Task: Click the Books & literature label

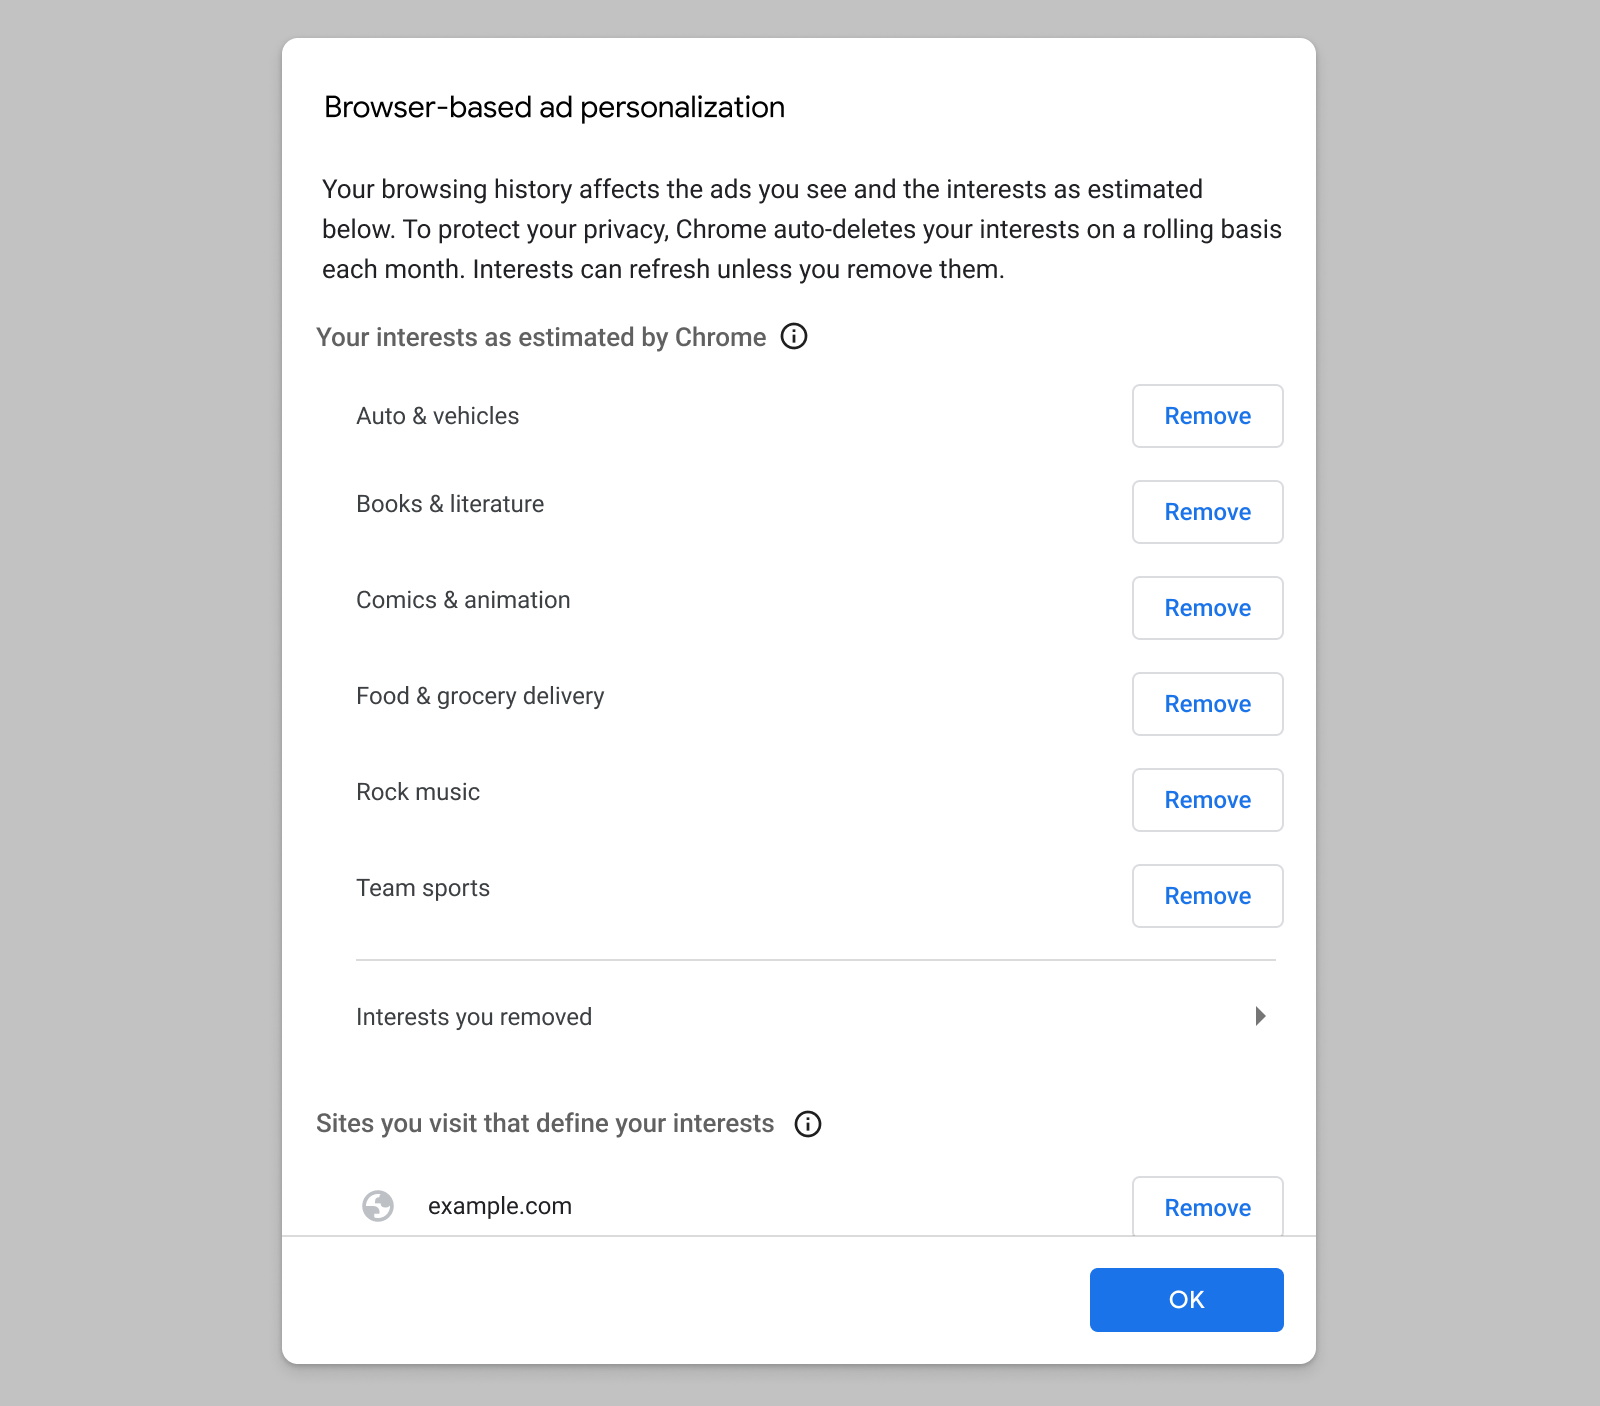Action: coord(450,504)
